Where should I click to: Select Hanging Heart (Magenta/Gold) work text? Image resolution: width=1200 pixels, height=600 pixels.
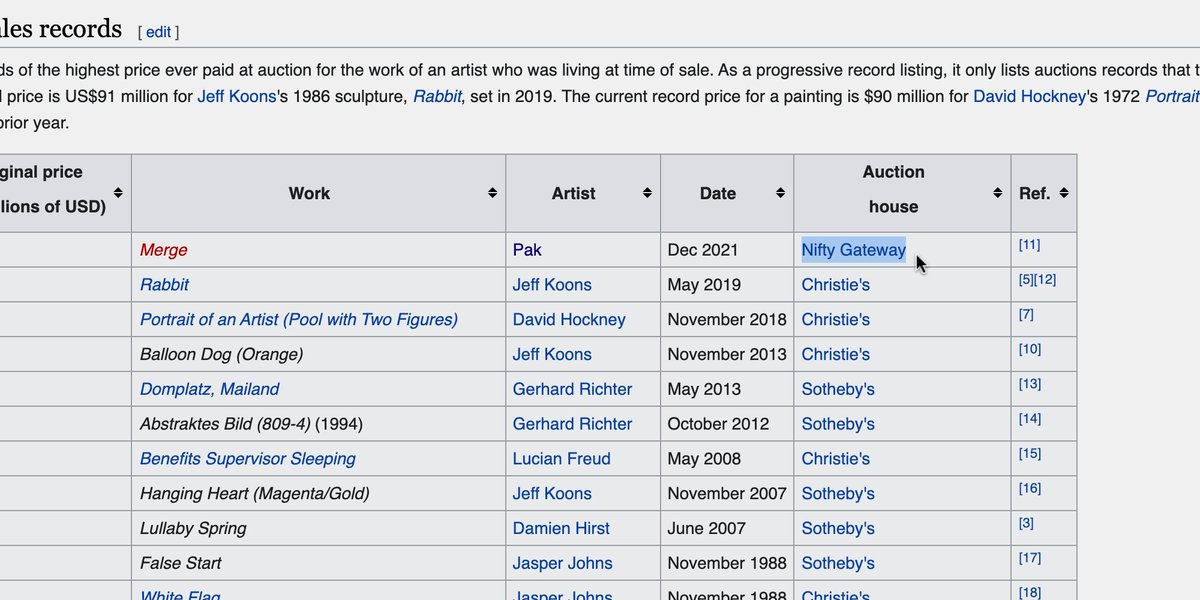click(x=254, y=494)
